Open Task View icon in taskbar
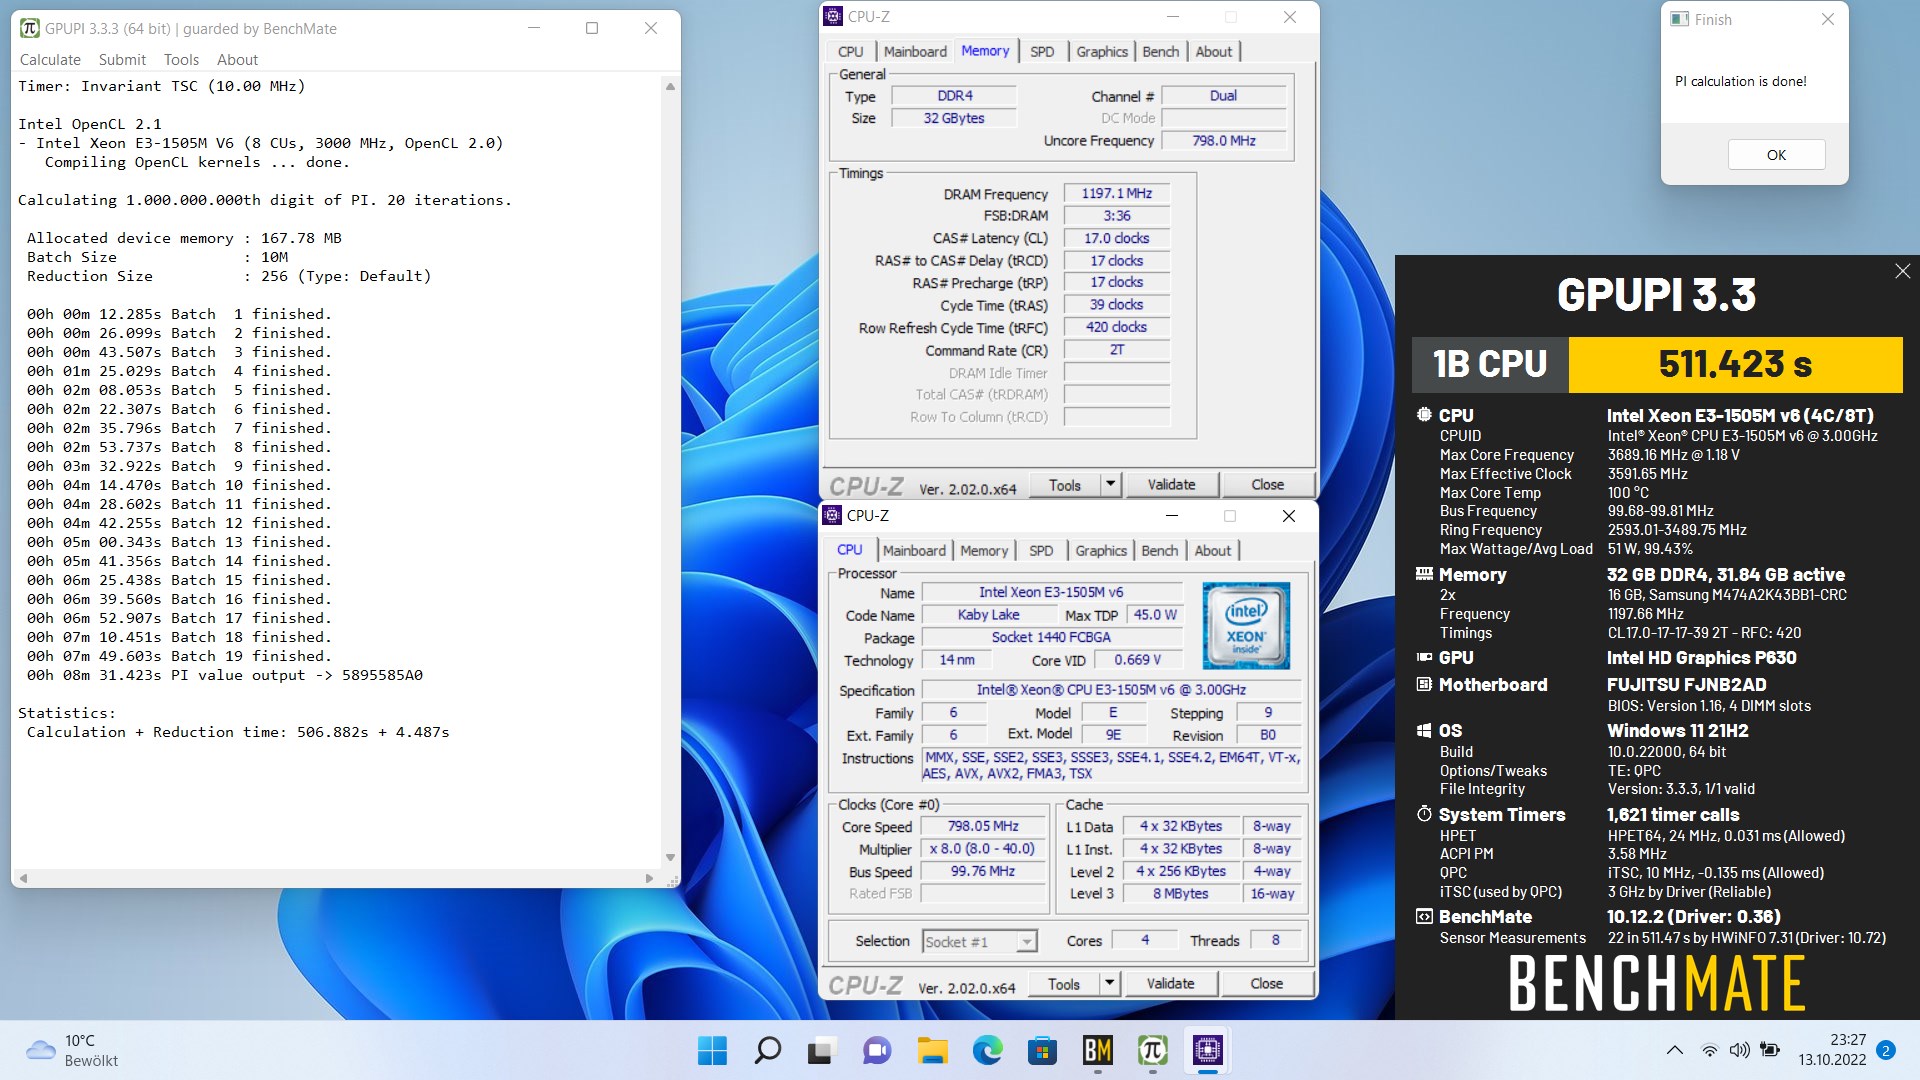The width and height of the screenshot is (1920, 1080). tap(822, 1050)
